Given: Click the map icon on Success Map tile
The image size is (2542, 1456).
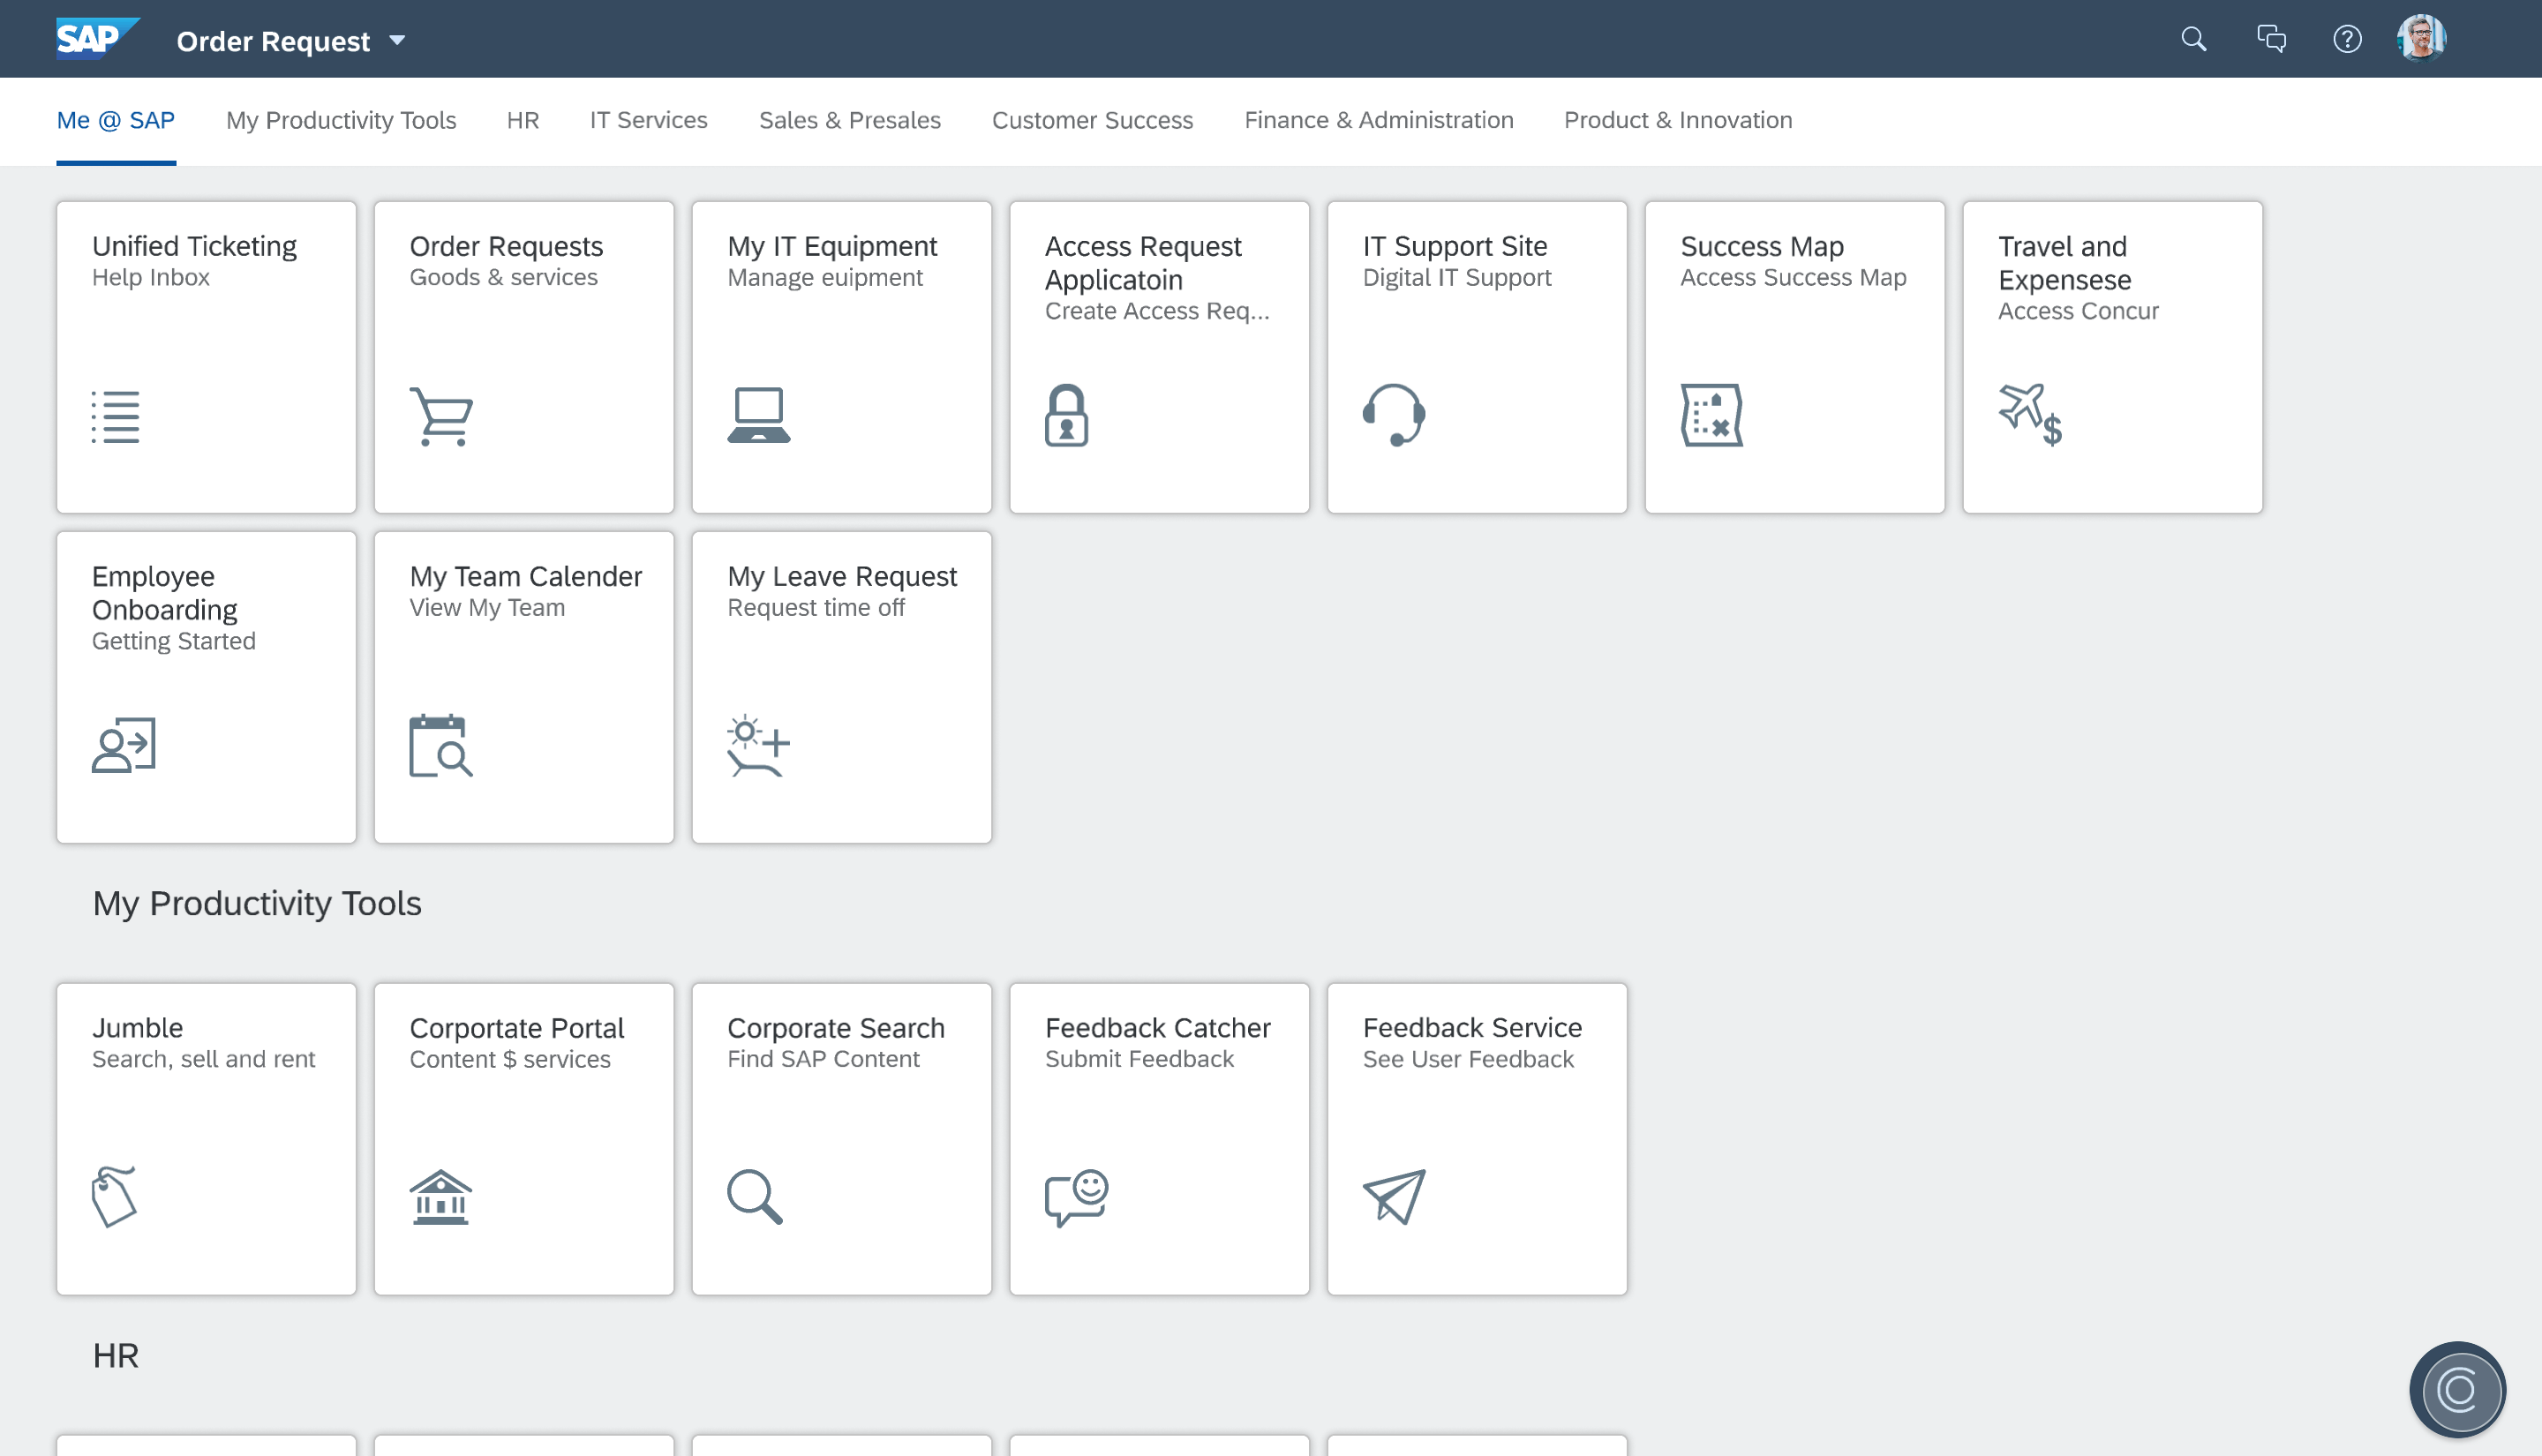Looking at the screenshot, I should [1711, 415].
